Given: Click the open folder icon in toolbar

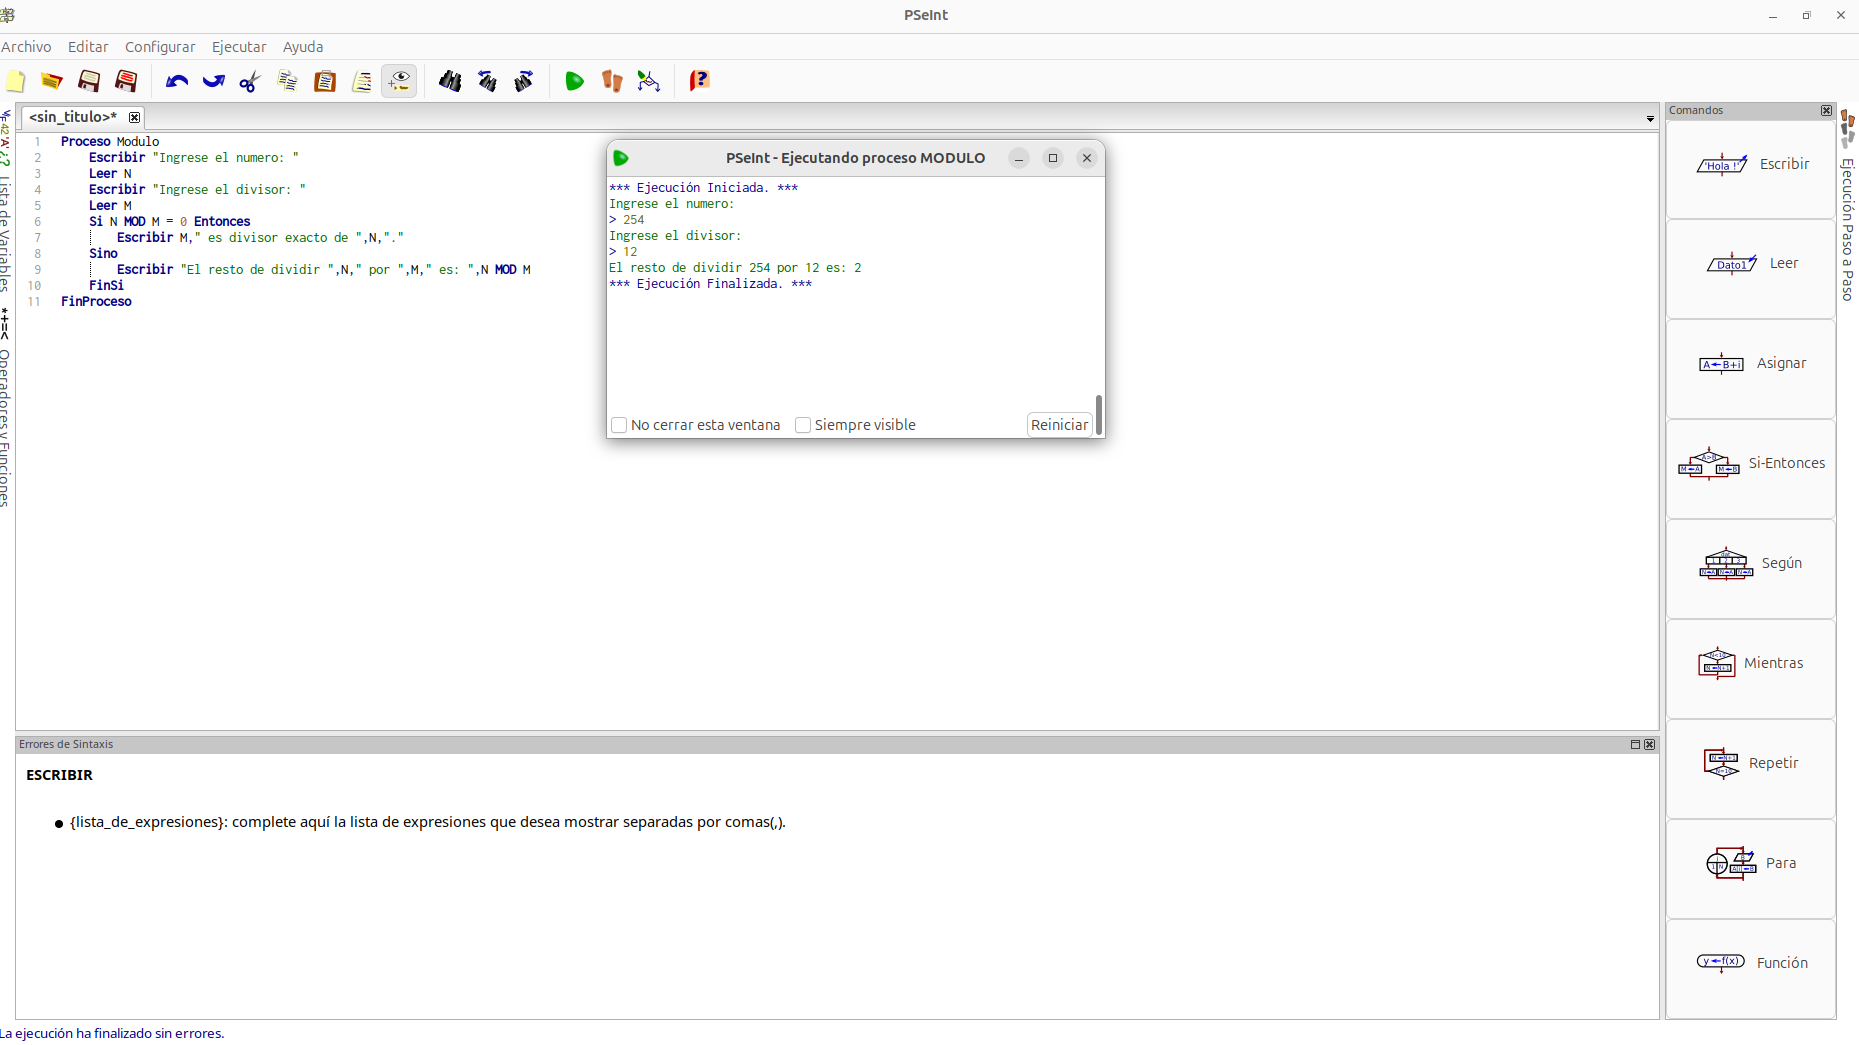Looking at the screenshot, I should pyautogui.click(x=51, y=81).
